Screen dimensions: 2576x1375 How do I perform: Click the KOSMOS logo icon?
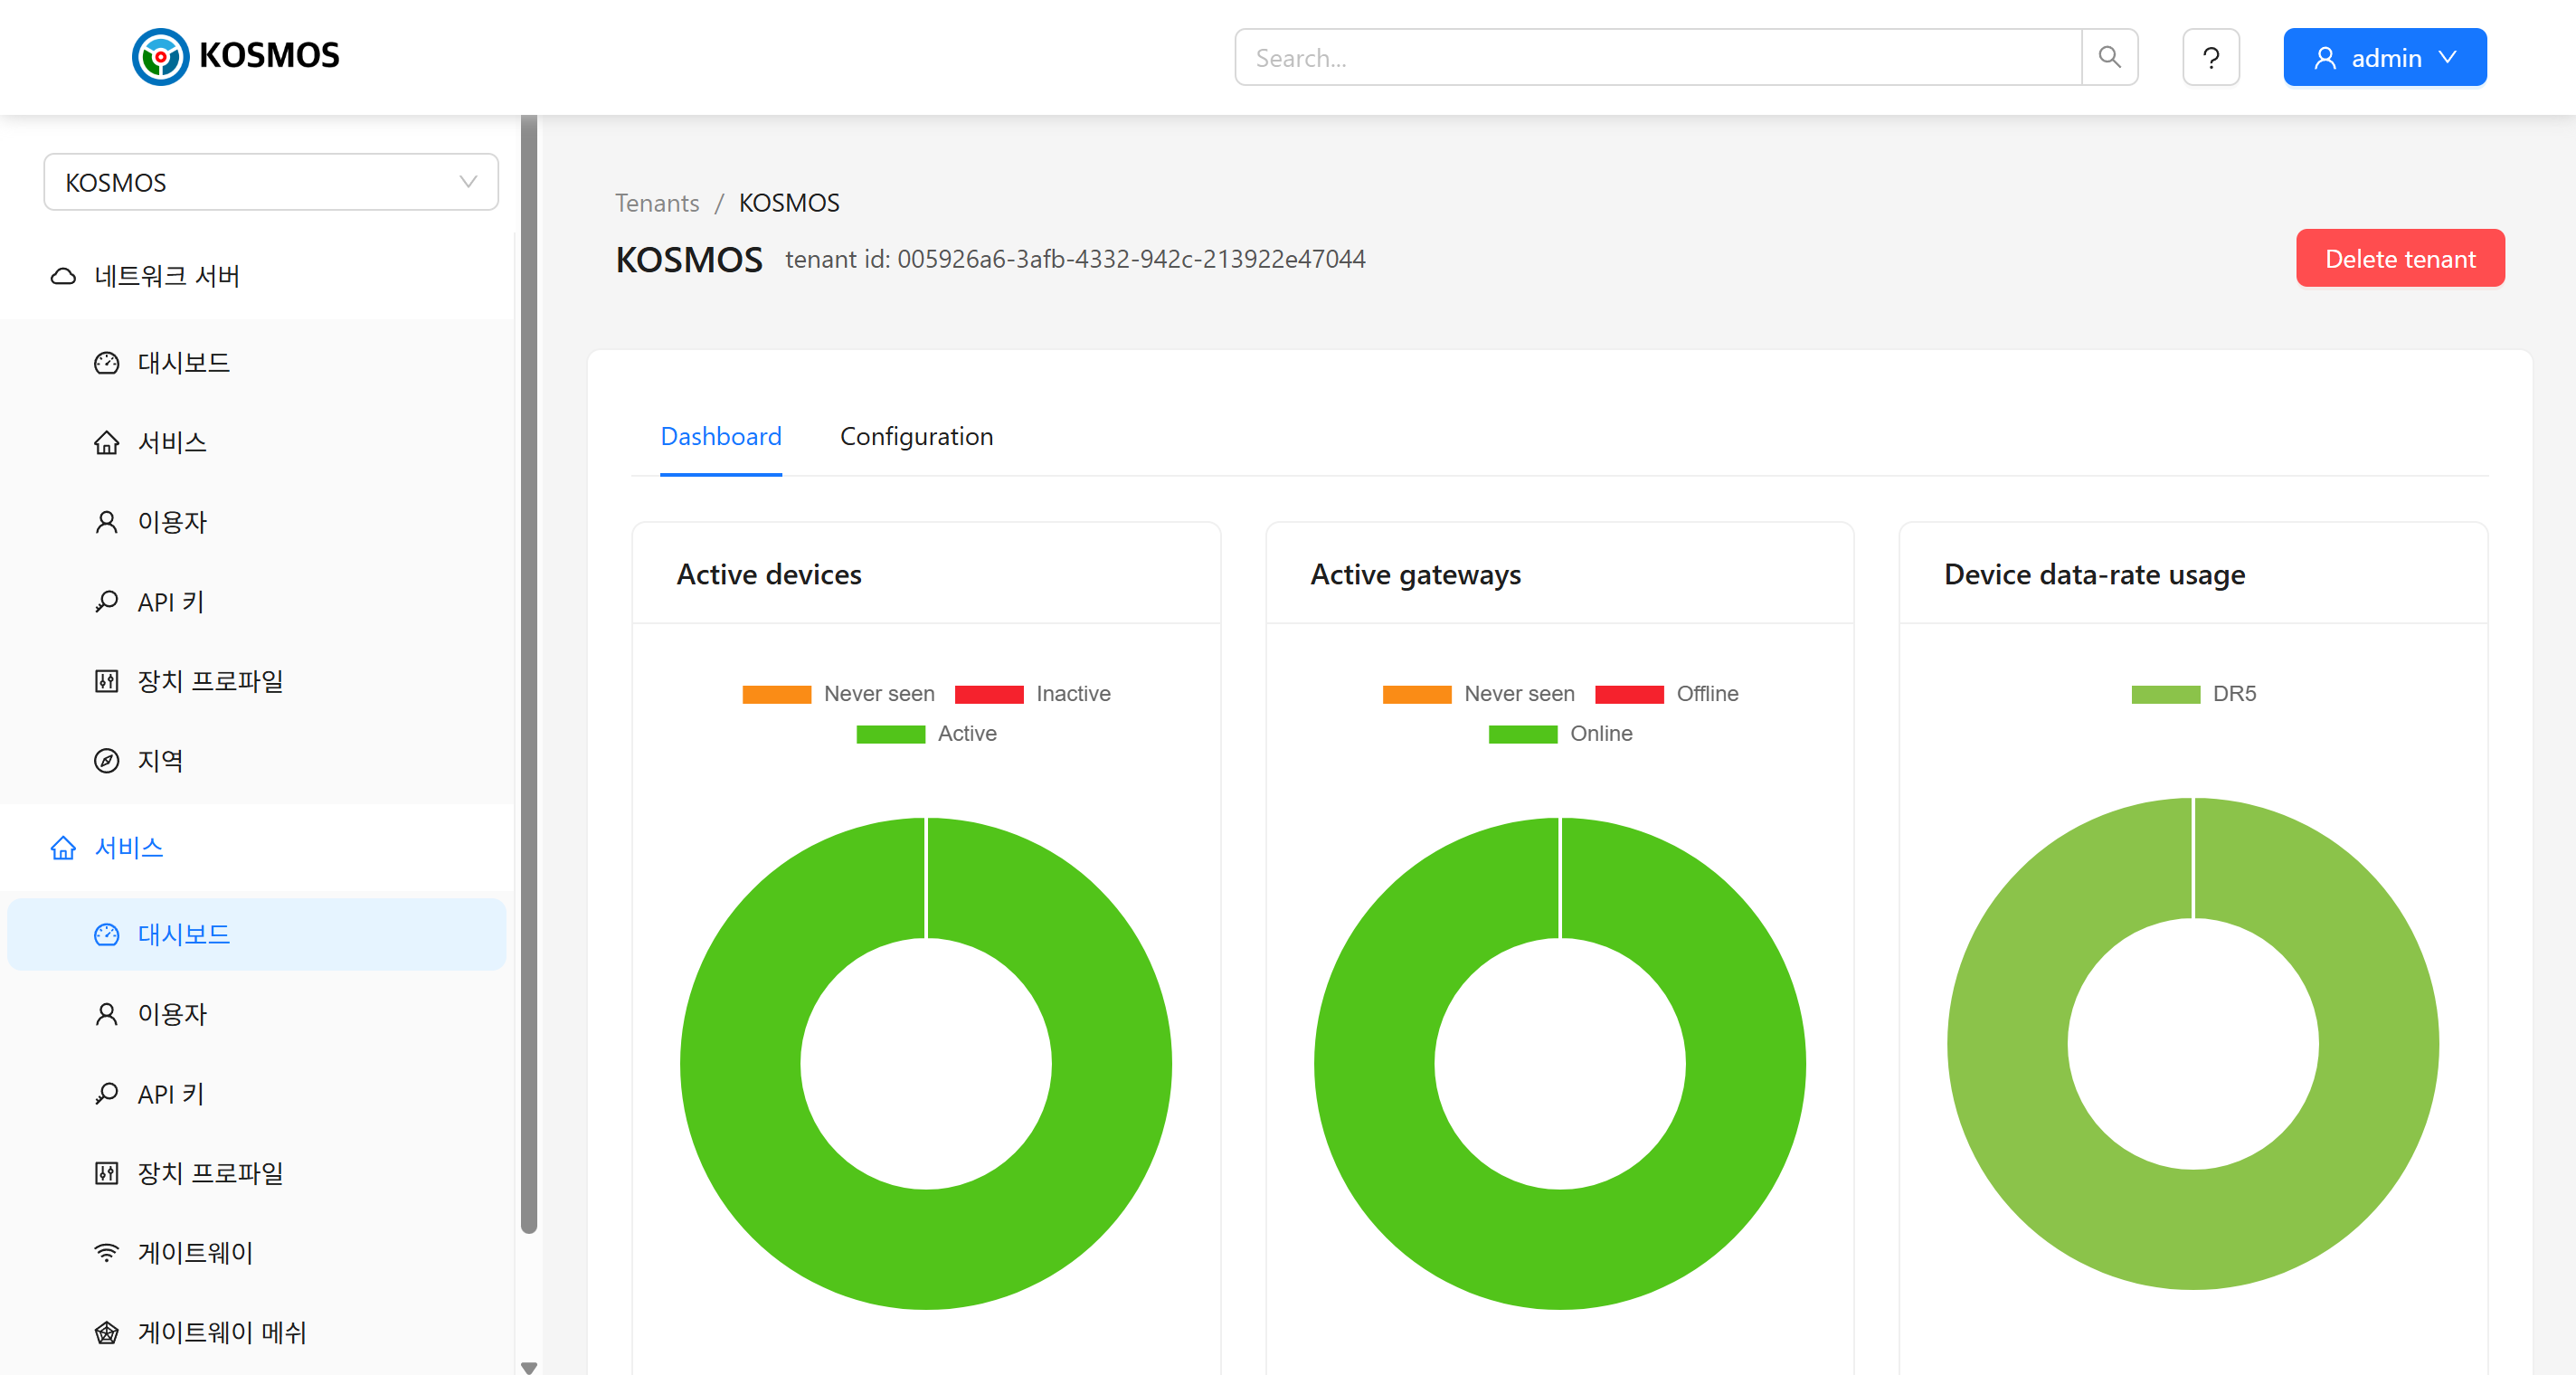160,56
